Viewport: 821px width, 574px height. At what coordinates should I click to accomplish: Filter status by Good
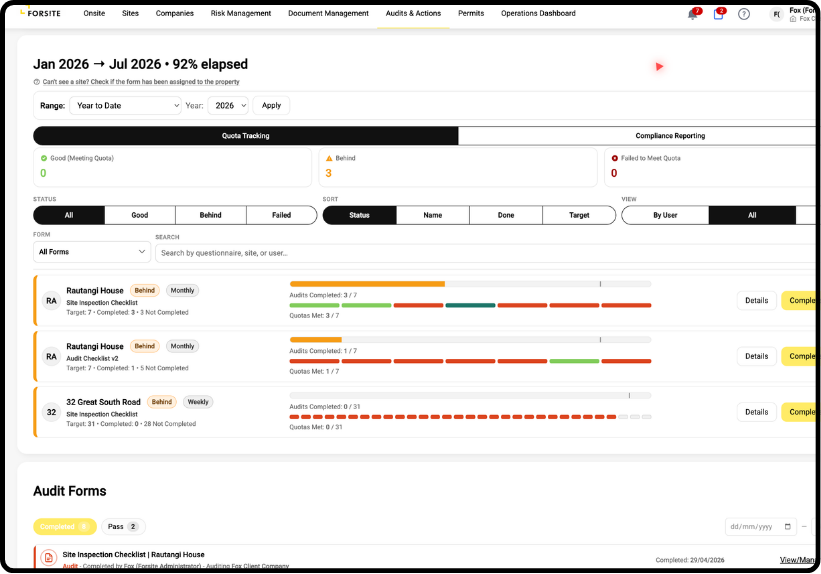point(140,215)
